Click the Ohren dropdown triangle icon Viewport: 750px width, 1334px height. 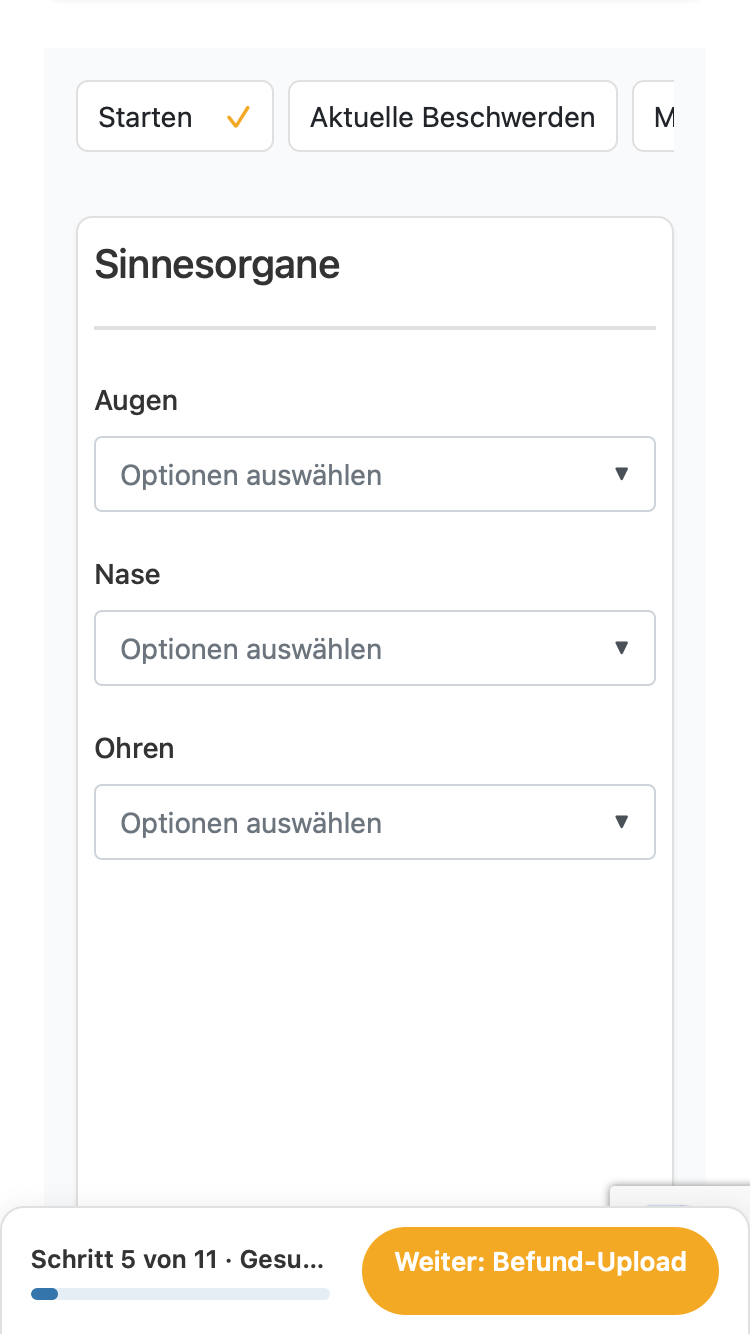tap(621, 822)
